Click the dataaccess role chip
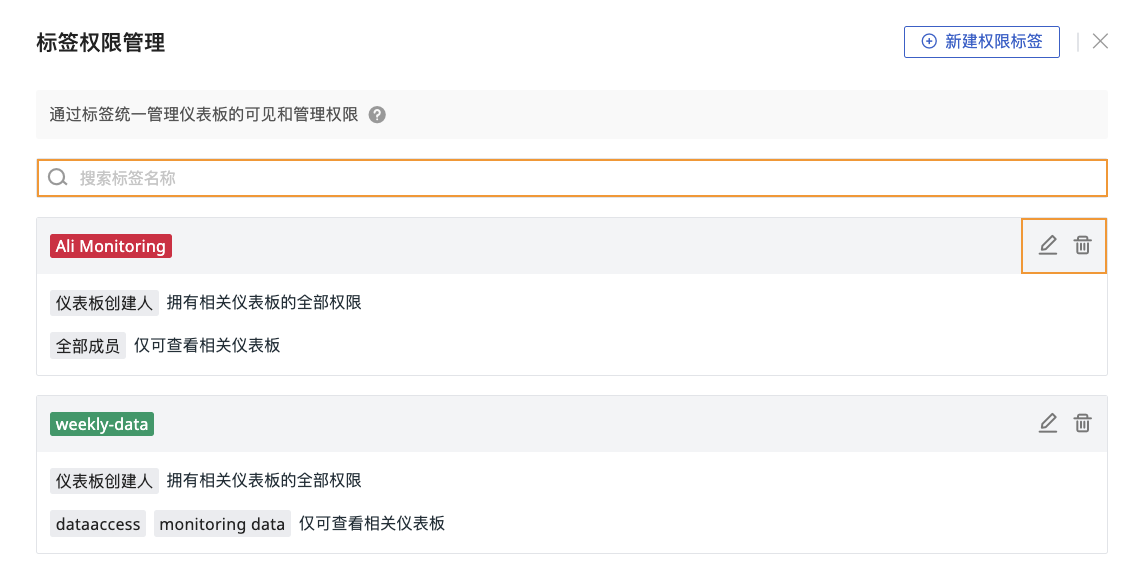1142x580 pixels. [x=98, y=524]
